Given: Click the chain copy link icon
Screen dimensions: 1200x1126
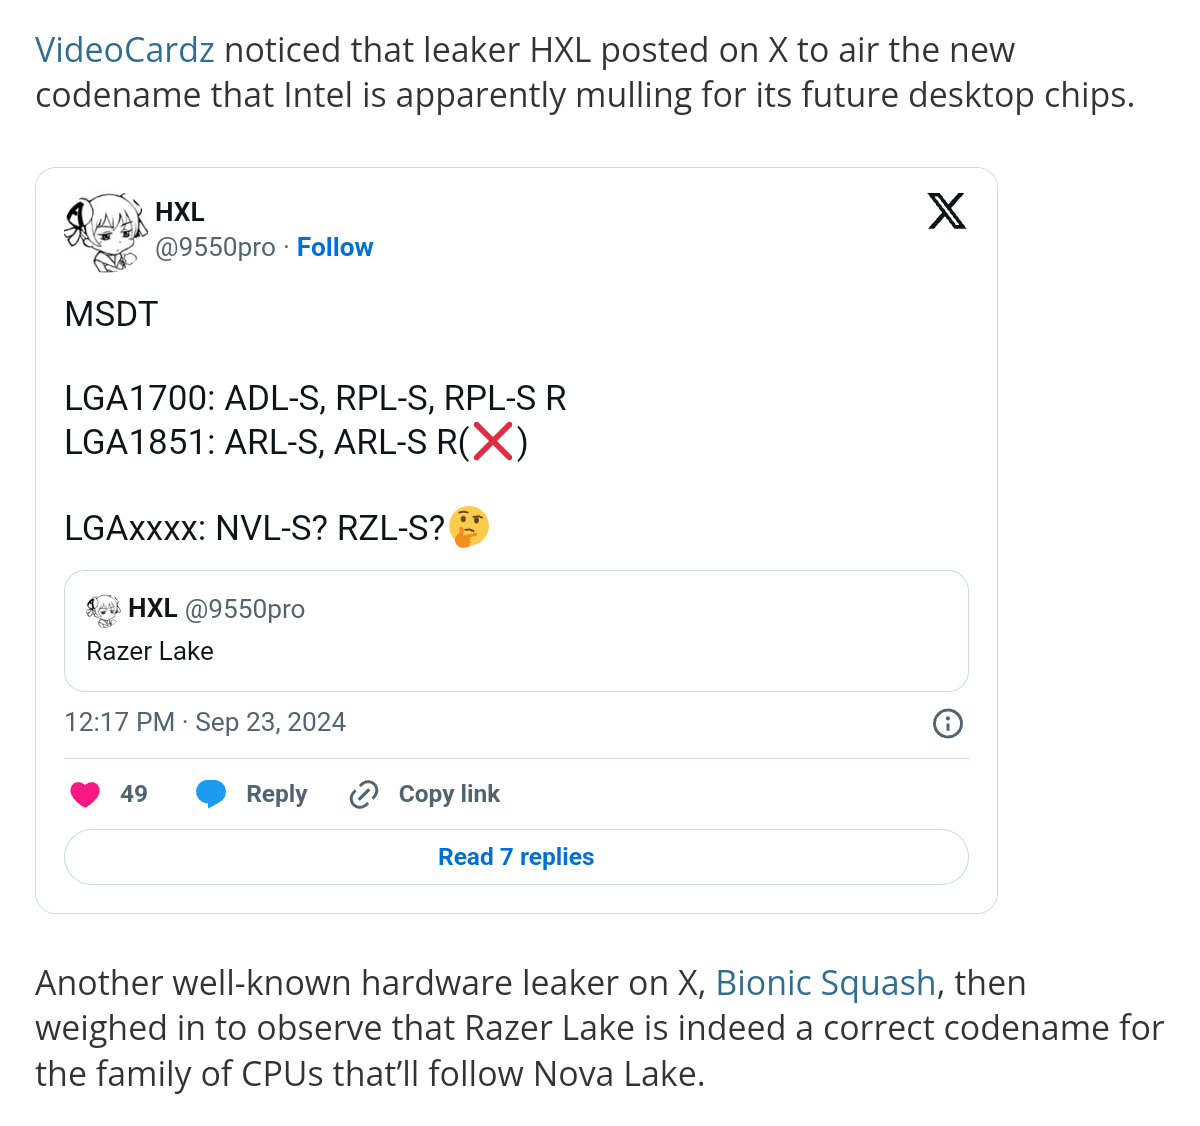Looking at the screenshot, I should (363, 794).
